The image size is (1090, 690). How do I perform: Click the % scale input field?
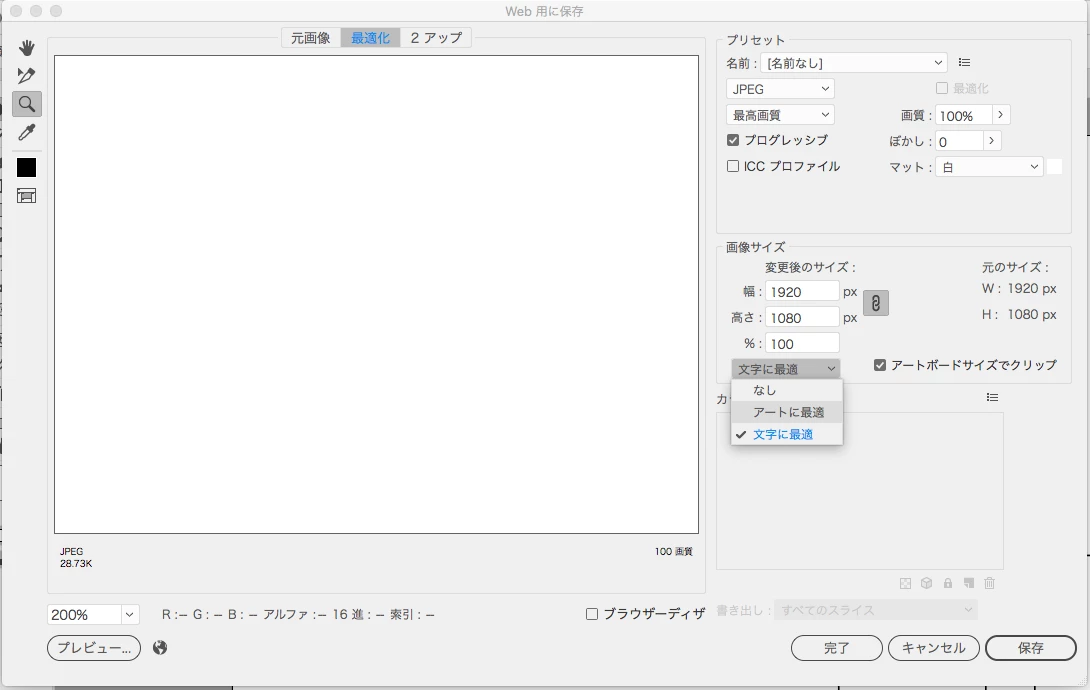pyautogui.click(x=802, y=343)
